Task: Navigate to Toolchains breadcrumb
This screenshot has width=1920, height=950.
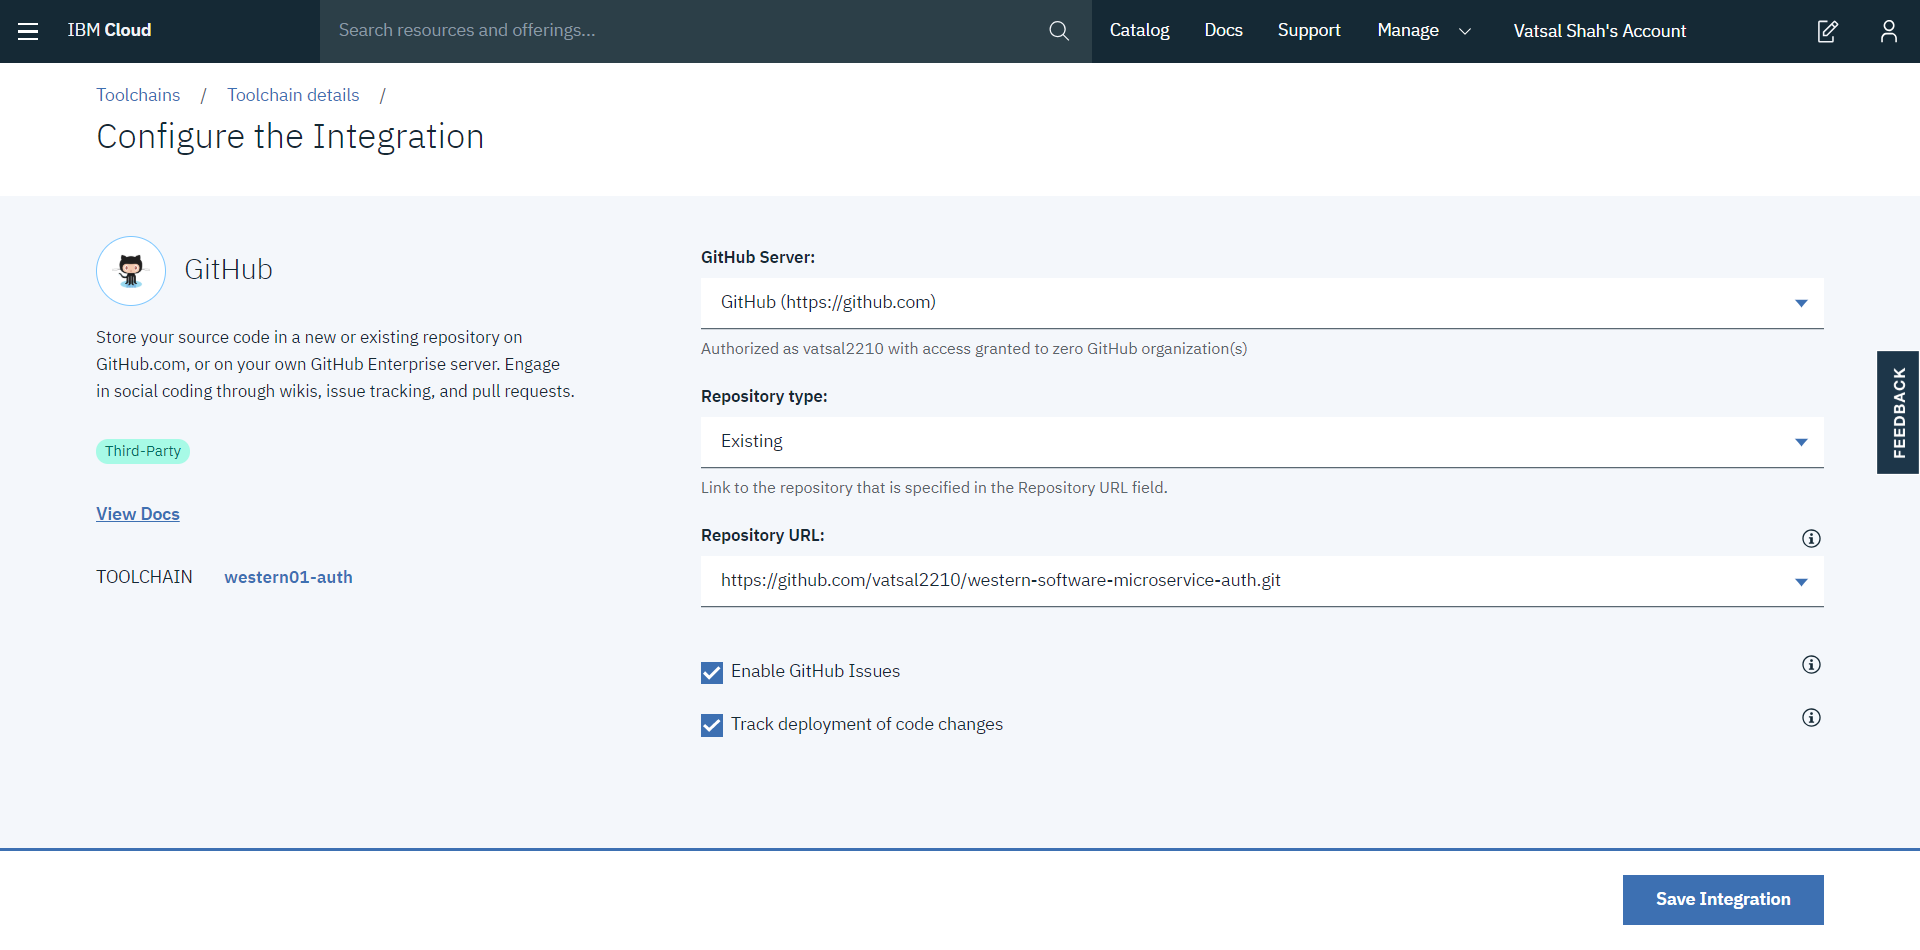Action: click(x=138, y=95)
